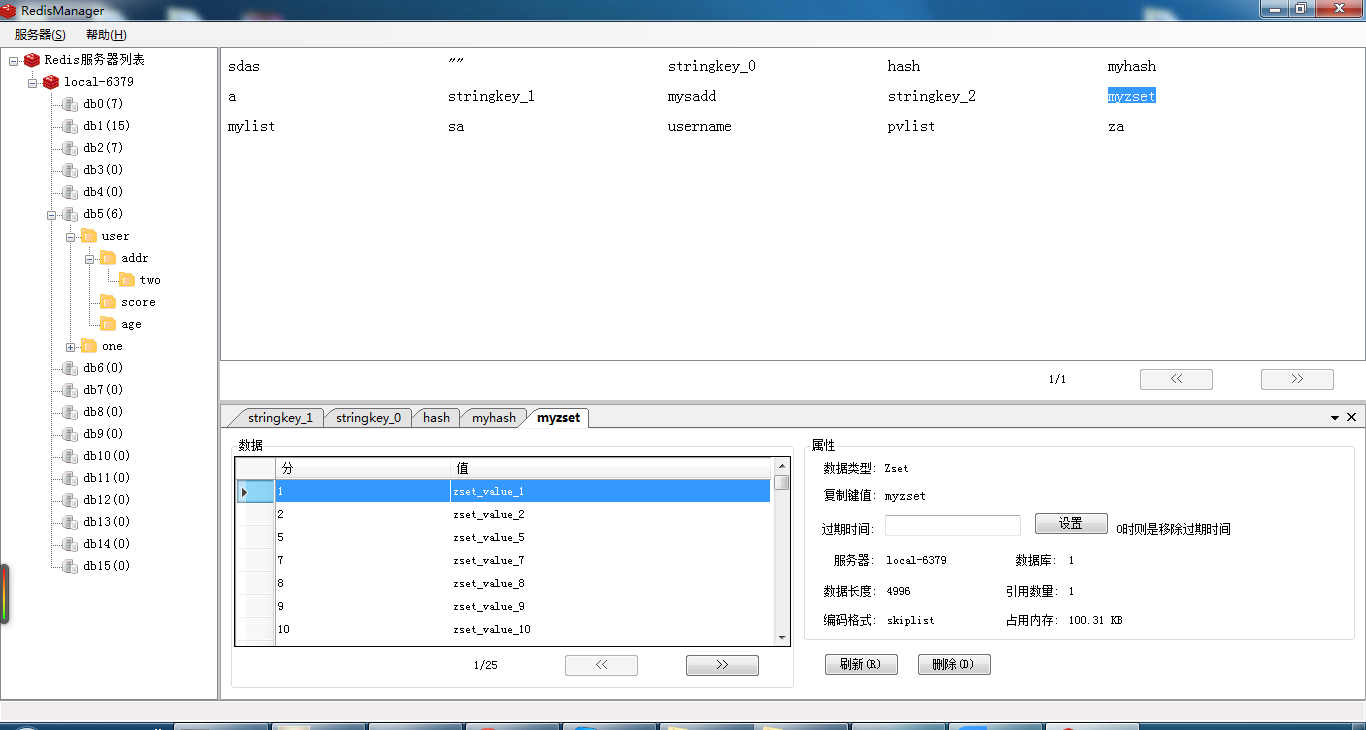Image resolution: width=1366 pixels, height=730 pixels.
Task: Click the db6(0) database icon
Action: [70, 368]
